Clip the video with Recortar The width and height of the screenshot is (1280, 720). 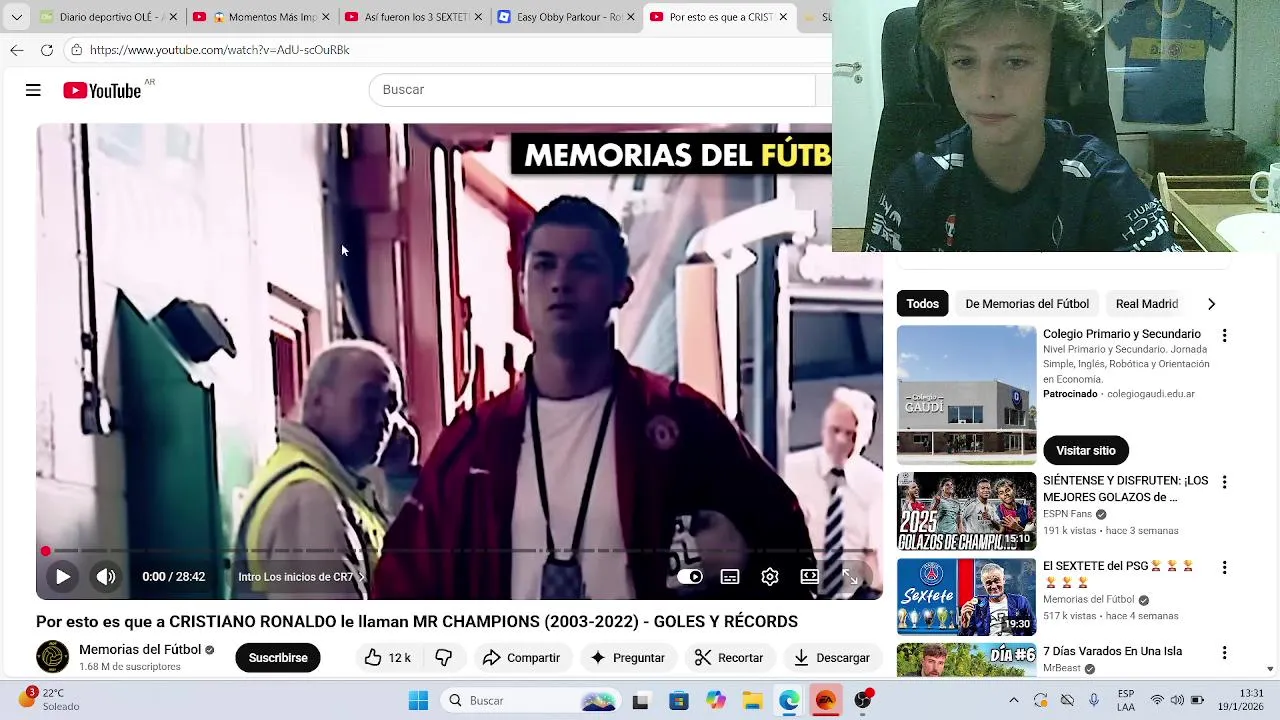click(729, 658)
